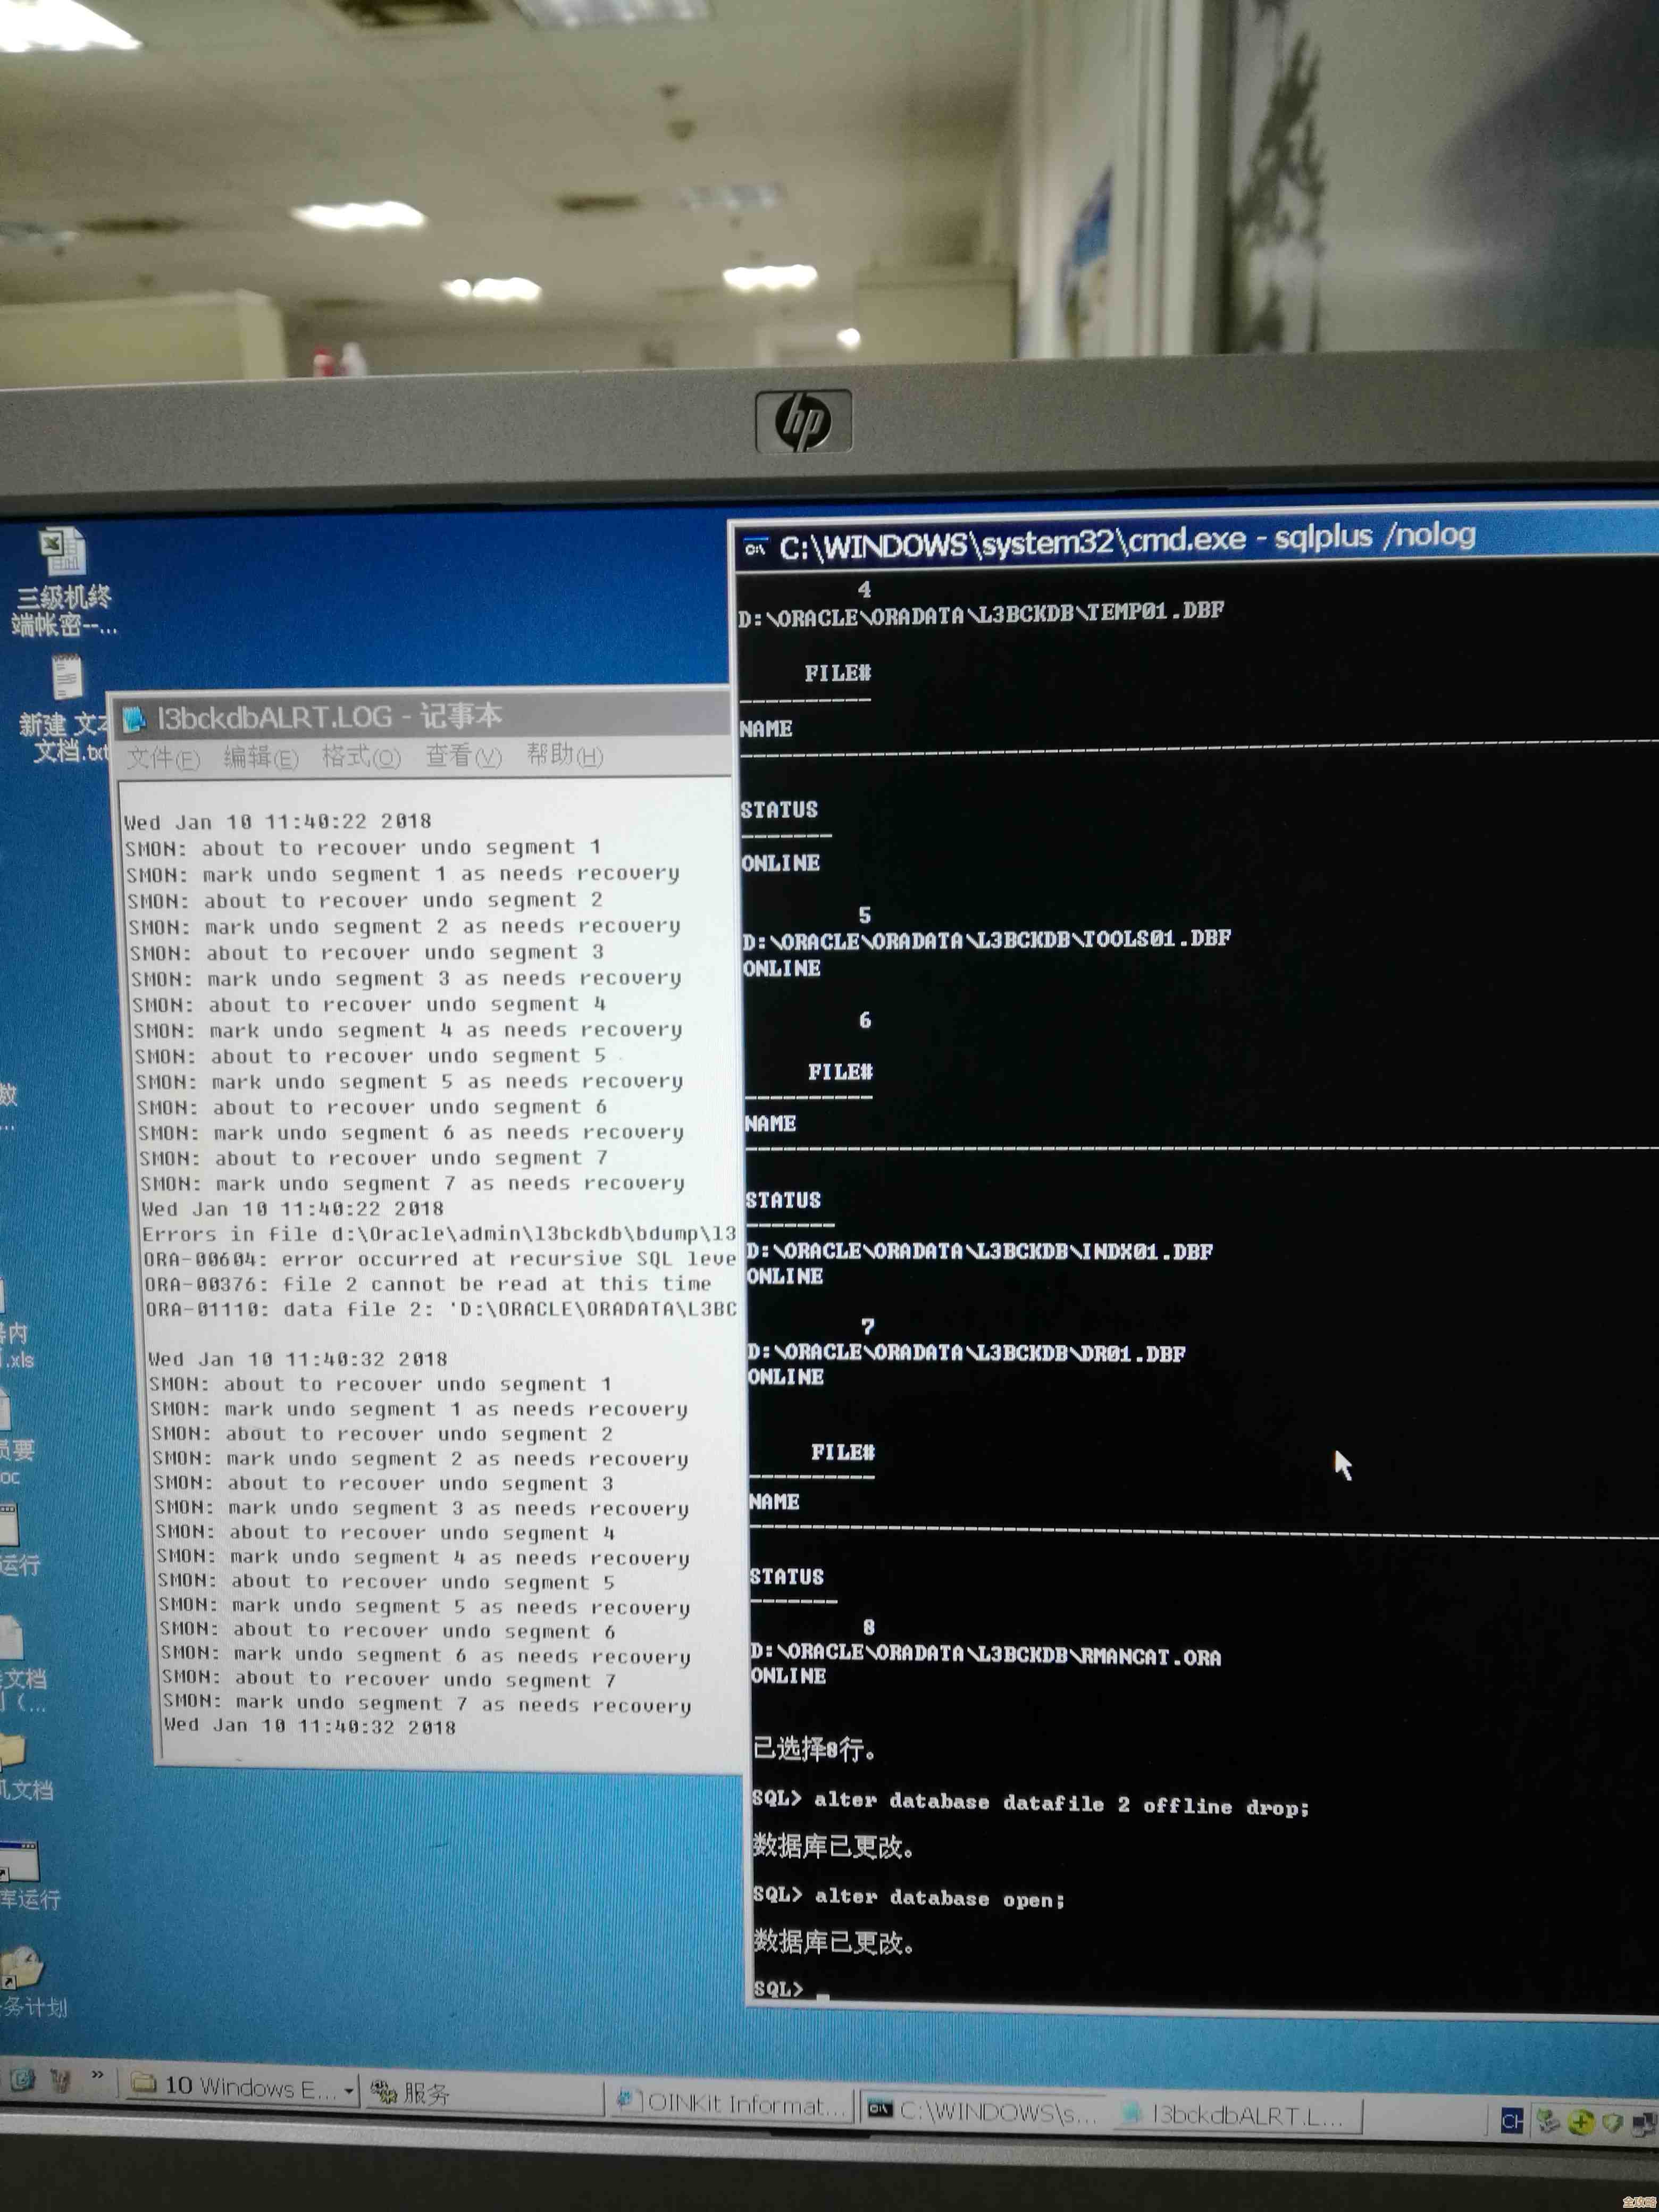Click the Notepad icon in the l3bckdbALRT.LOG title bar

coord(135,718)
